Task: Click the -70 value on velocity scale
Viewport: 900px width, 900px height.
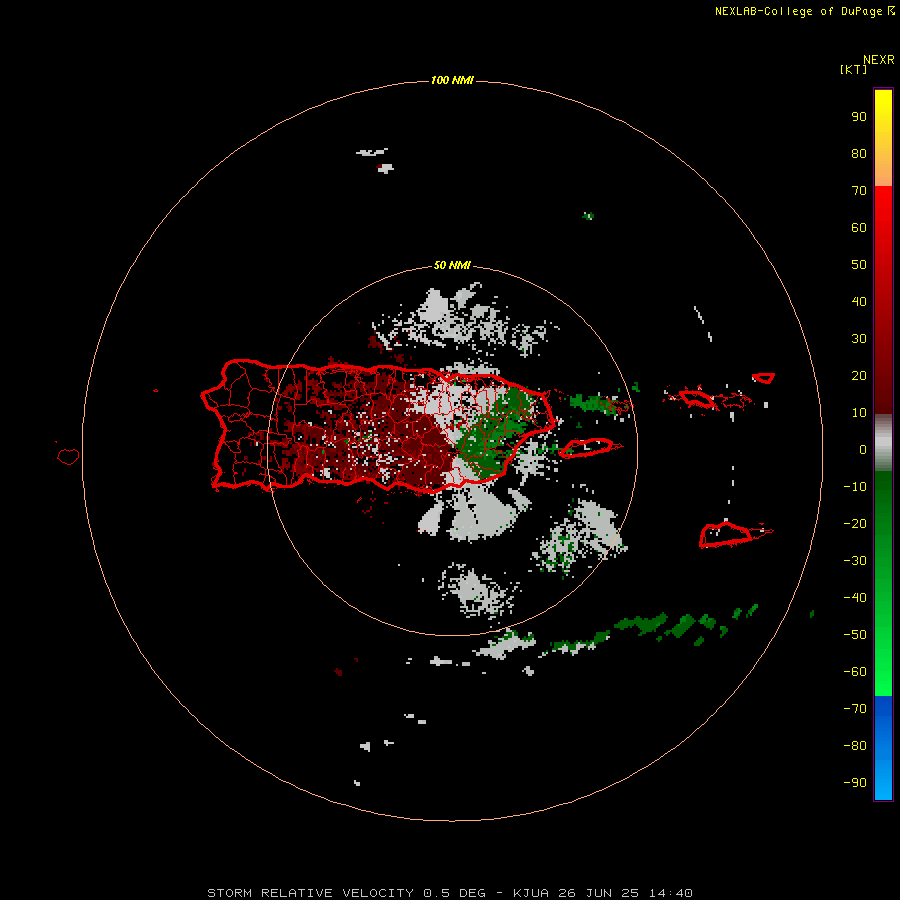Action: click(x=855, y=709)
